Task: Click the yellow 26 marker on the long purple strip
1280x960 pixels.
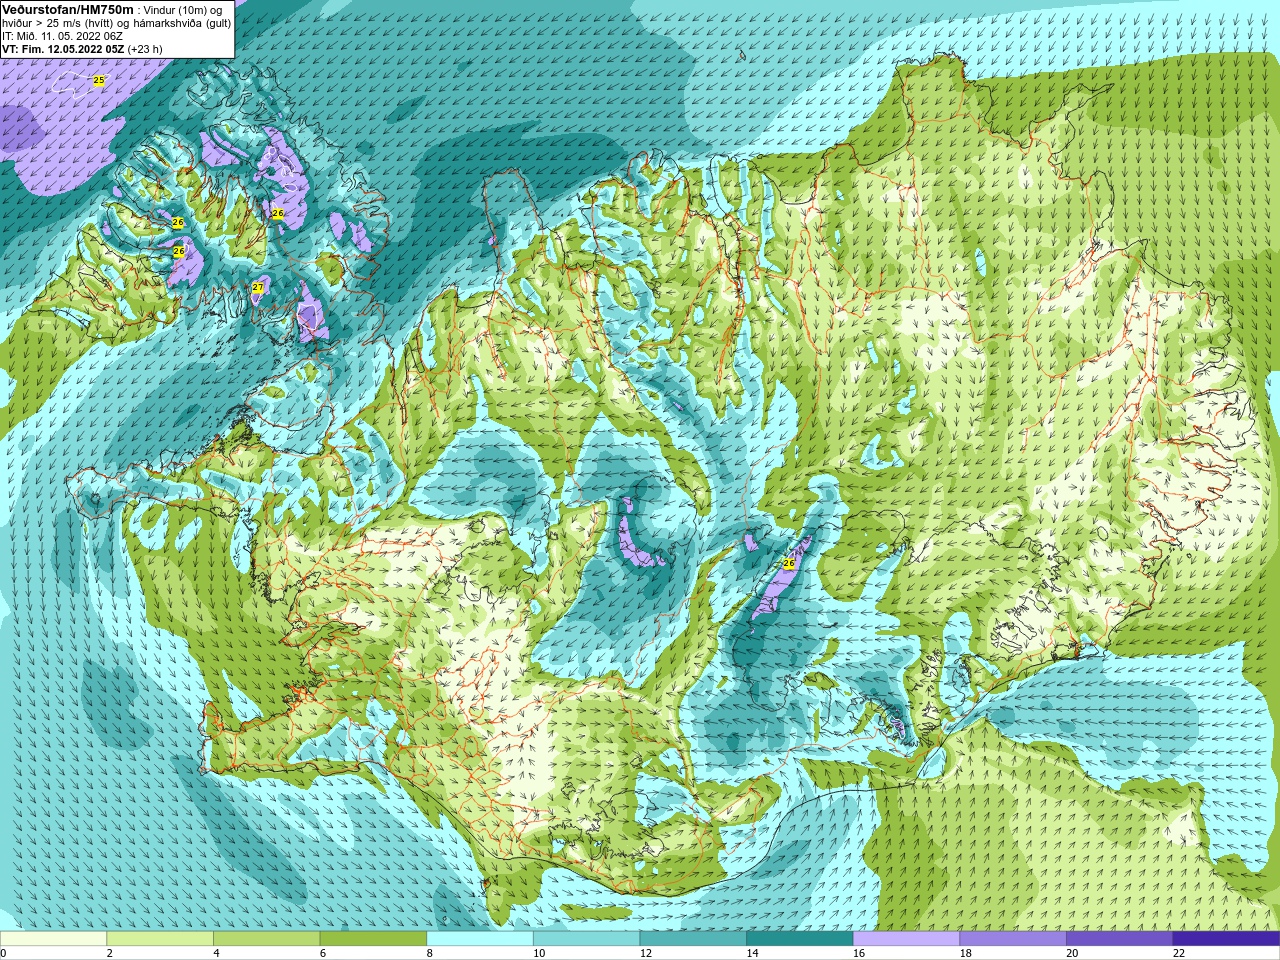Action: coord(788,564)
